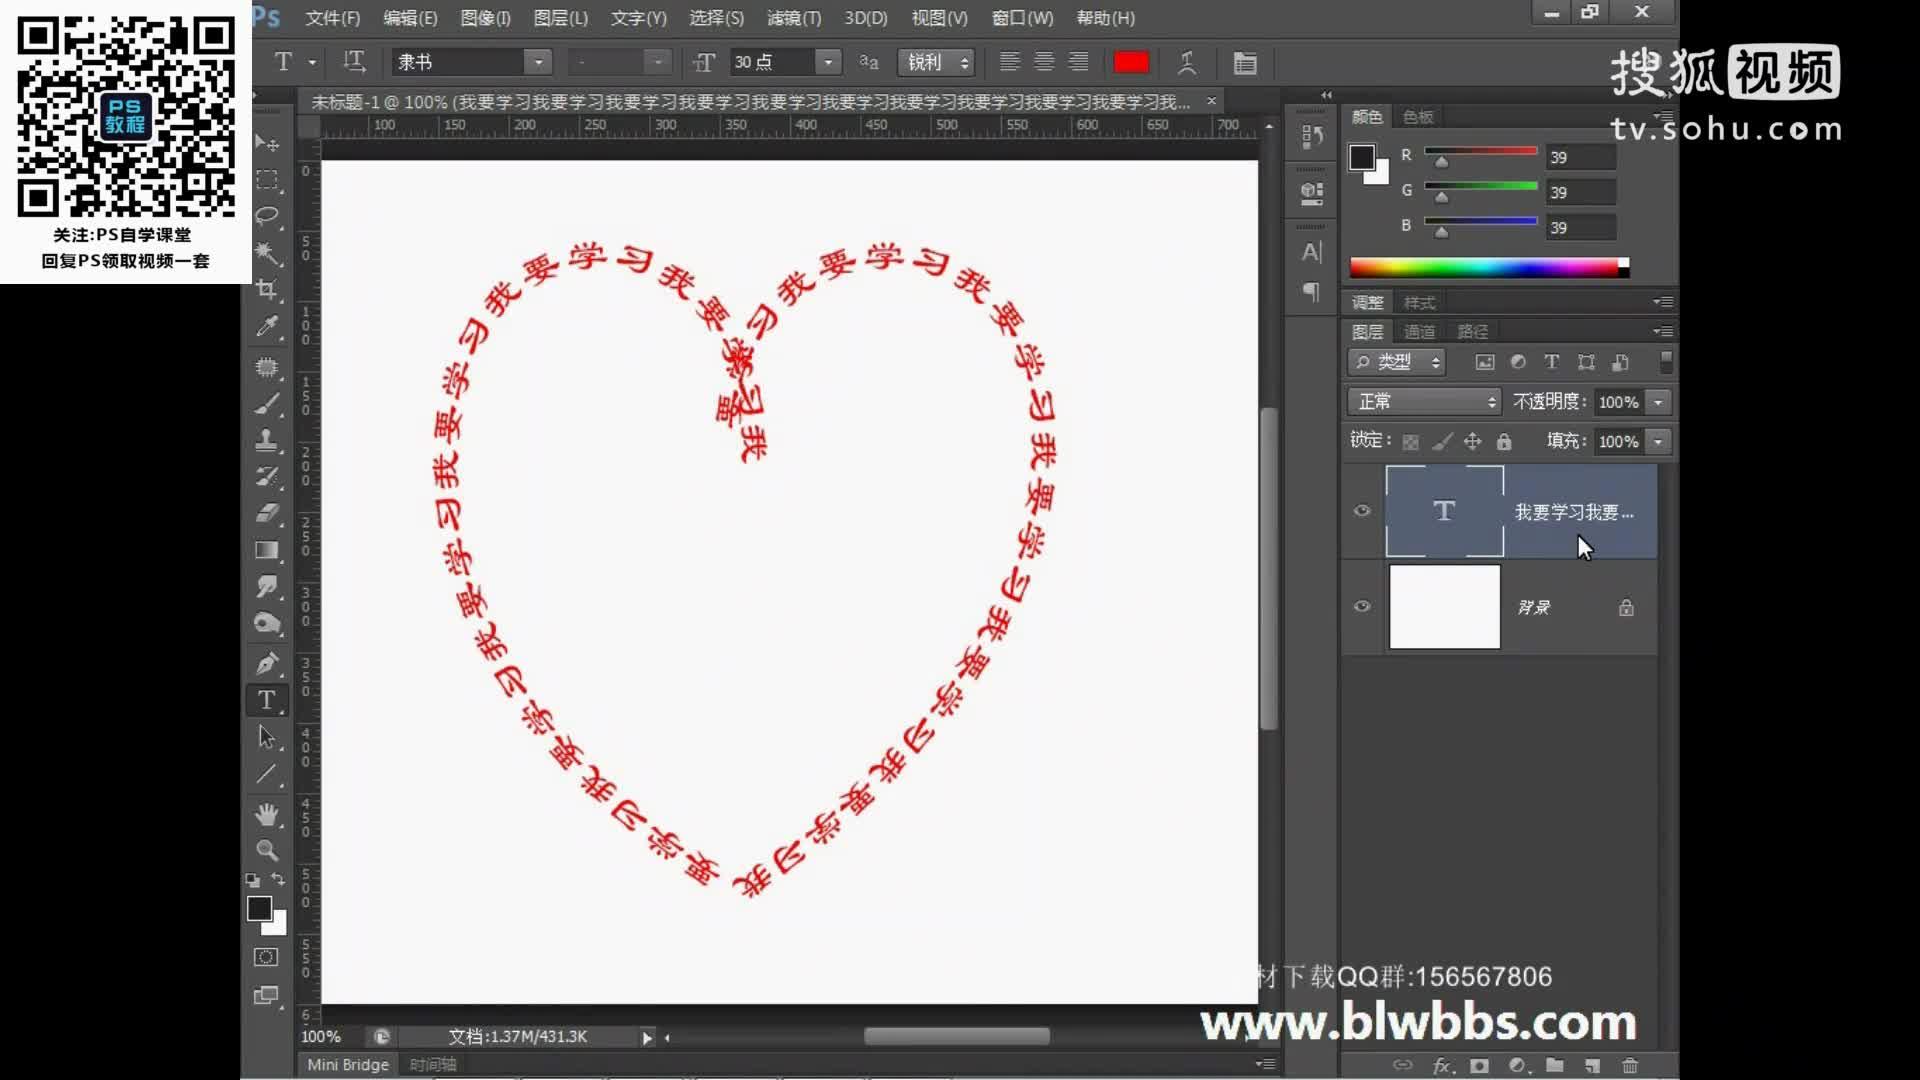Hide the text layer 我要学习
This screenshot has height=1080, width=1920.
[1362, 511]
